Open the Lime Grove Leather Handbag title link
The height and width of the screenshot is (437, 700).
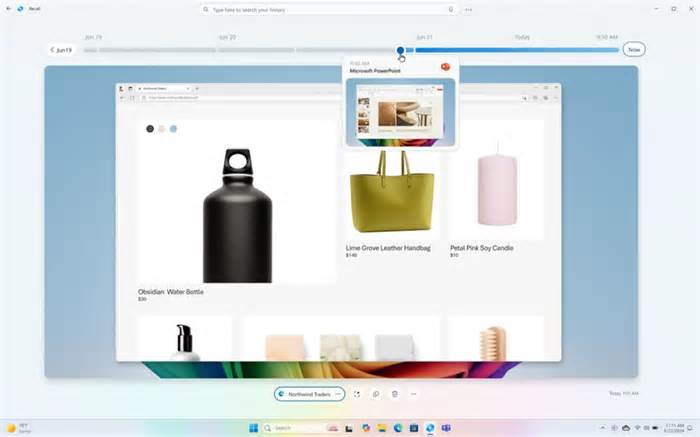click(x=388, y=248)
